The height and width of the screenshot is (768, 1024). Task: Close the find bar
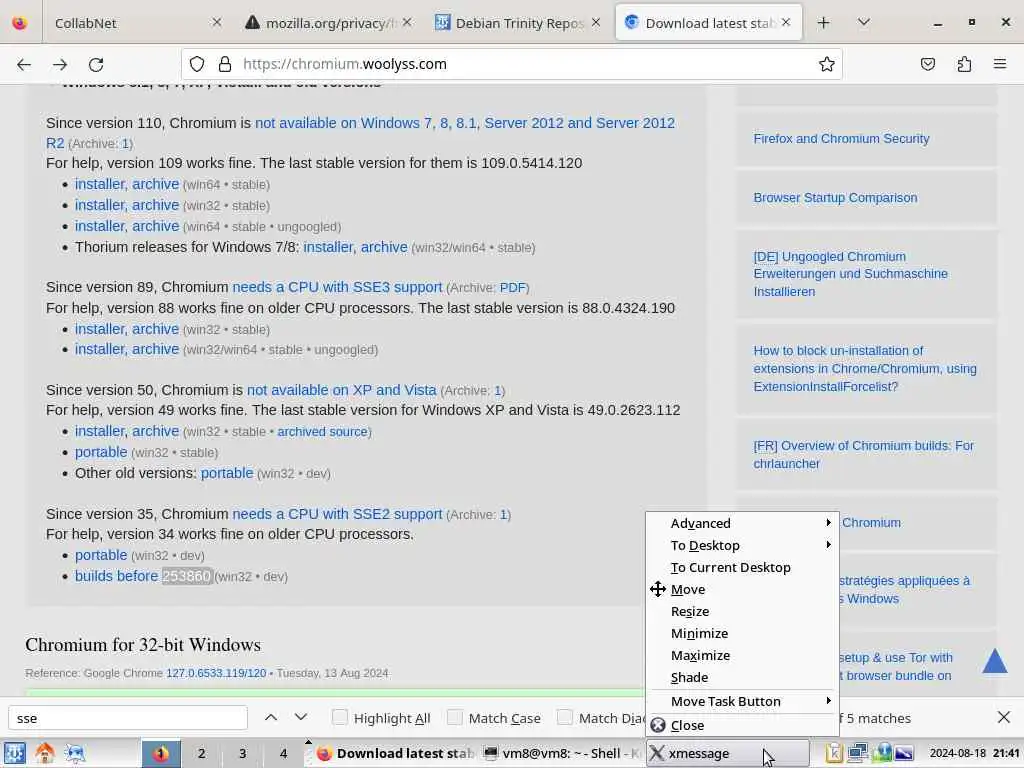tap(1004, 718)
